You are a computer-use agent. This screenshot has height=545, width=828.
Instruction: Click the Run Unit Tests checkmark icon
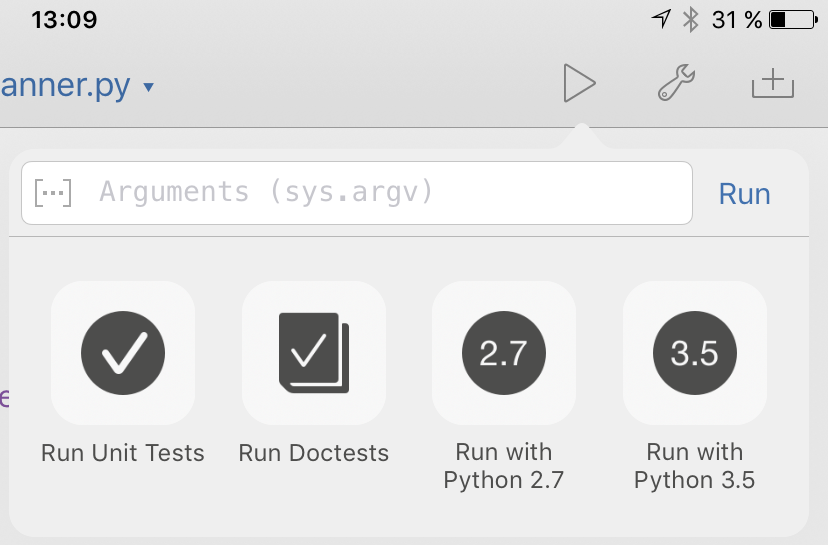pos(123,353)
